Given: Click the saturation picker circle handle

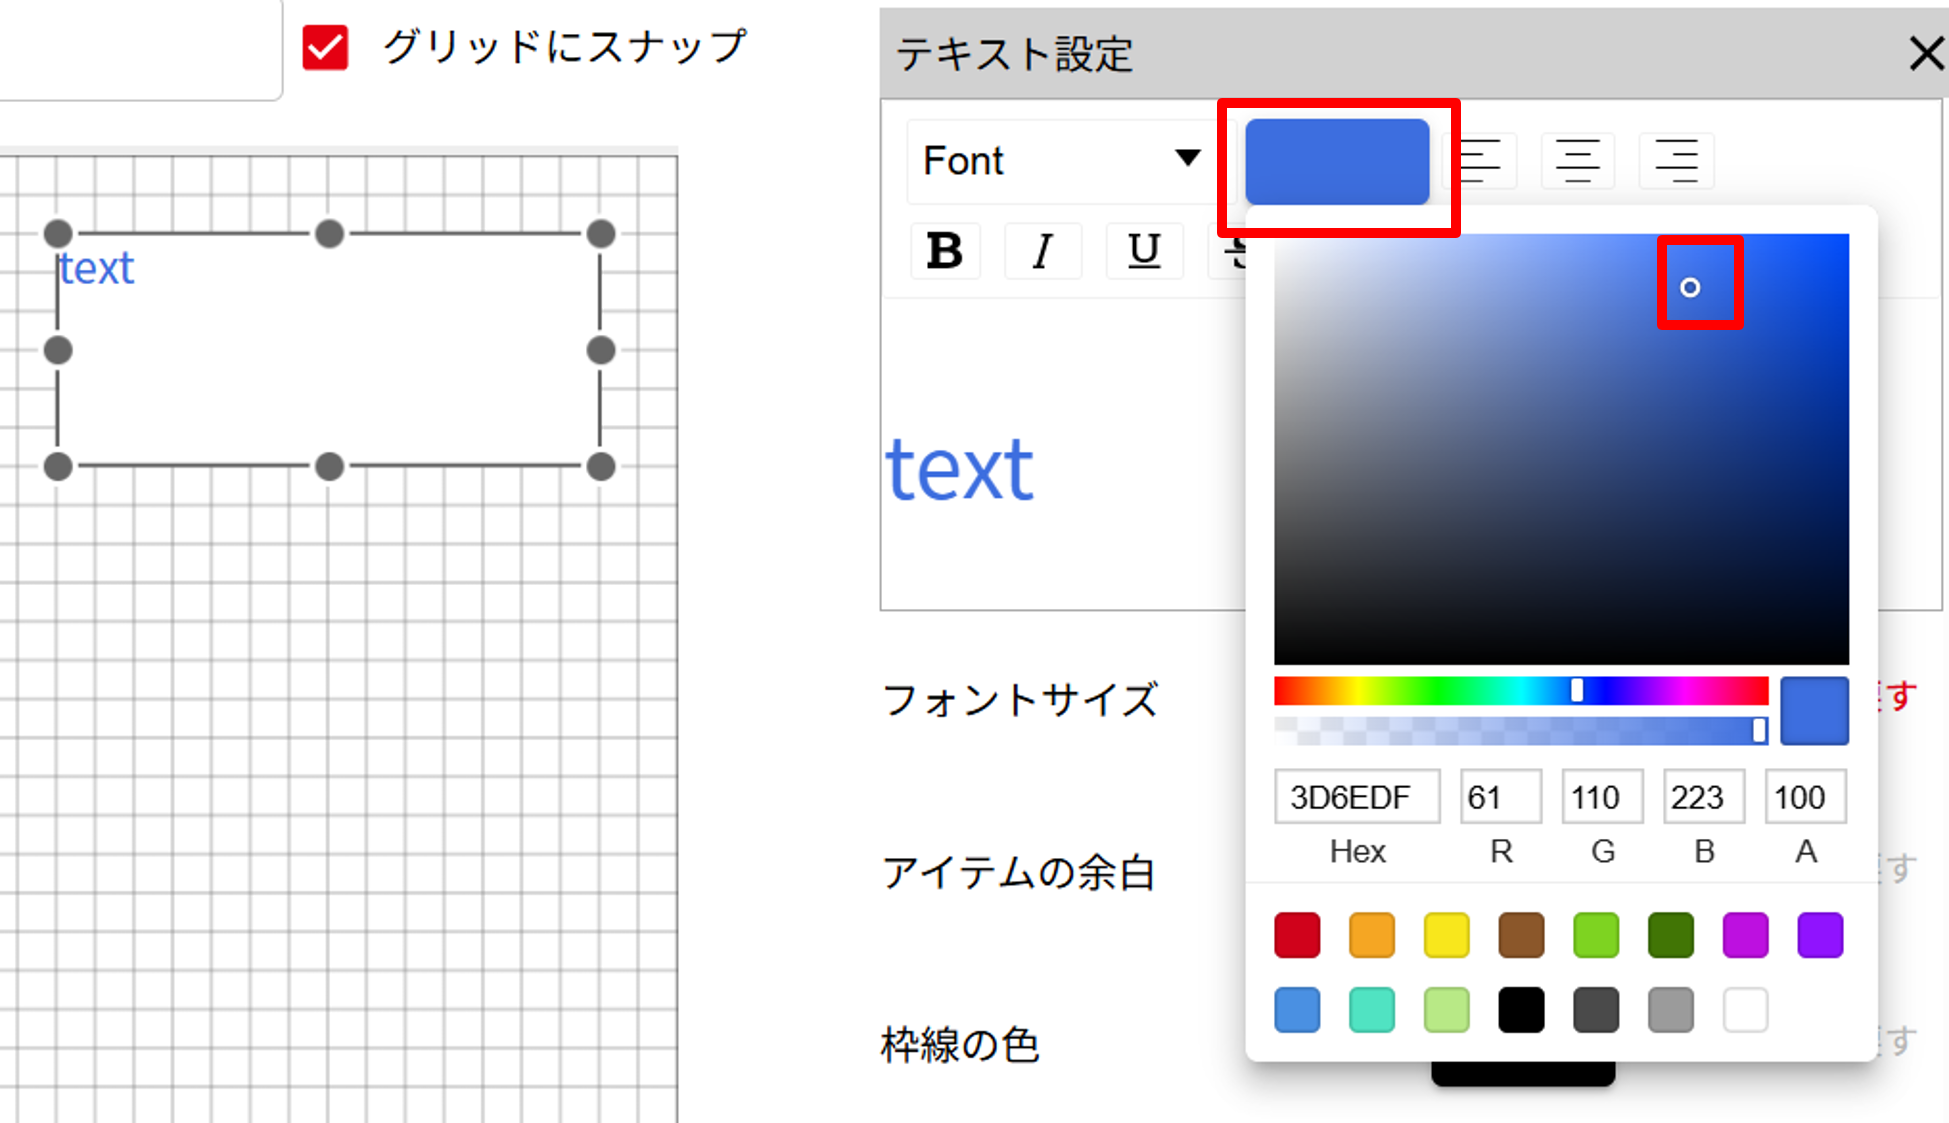Looking at the screenshot, I should (x=1690, y=288).
